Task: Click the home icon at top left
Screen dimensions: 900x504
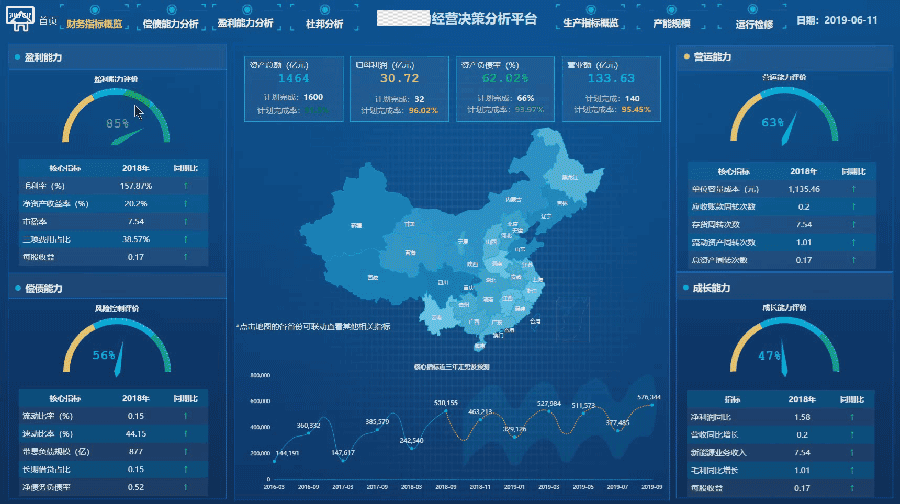Action: click(20, 19)
